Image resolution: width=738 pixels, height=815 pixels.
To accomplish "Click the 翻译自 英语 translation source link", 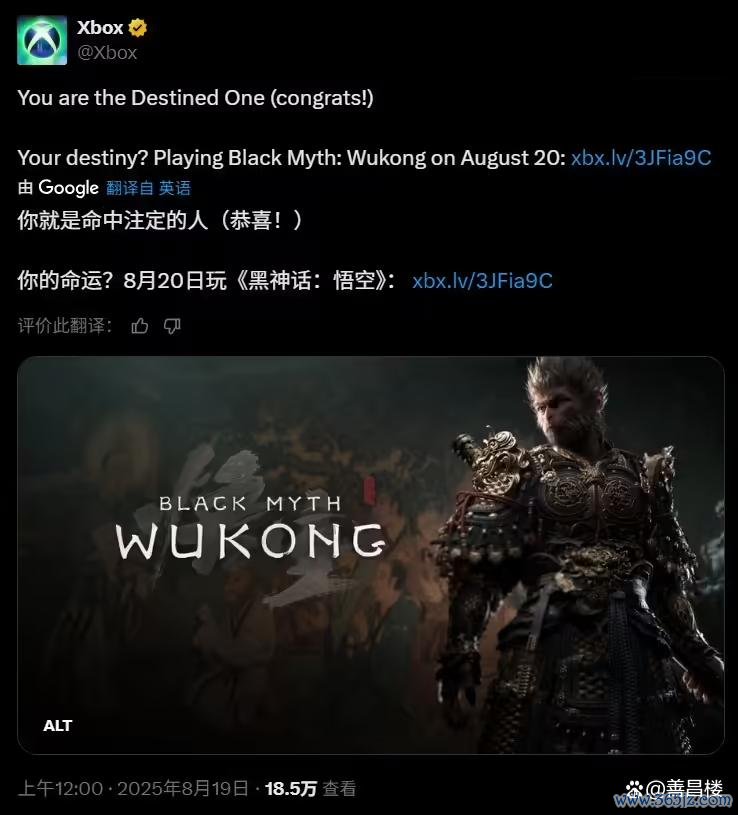I will click(x=149, y=188).
